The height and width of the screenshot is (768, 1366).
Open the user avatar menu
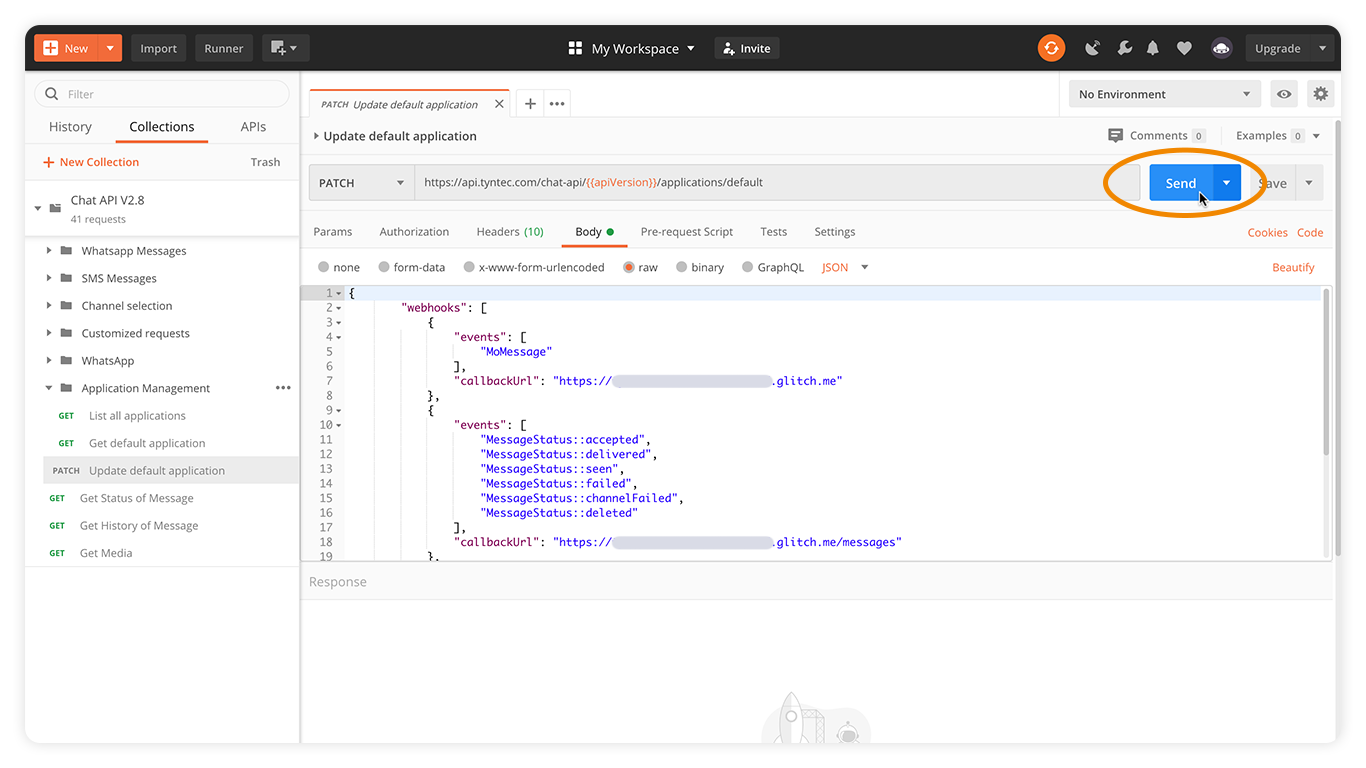(1221, 48)
